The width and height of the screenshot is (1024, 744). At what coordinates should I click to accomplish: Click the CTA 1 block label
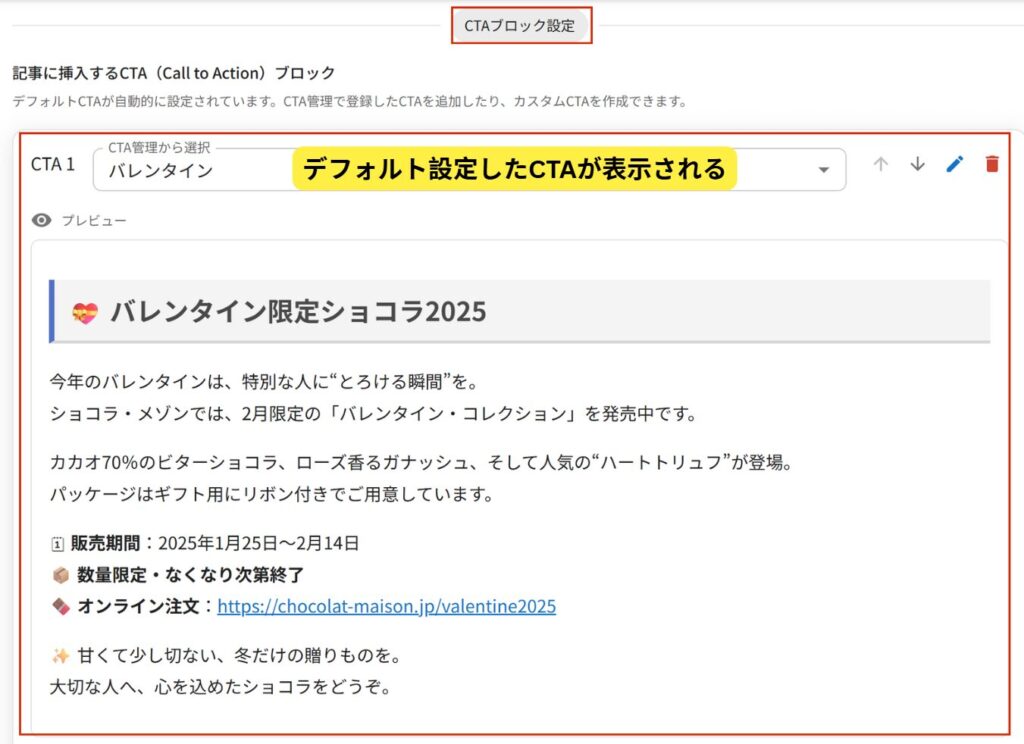(53, 164)
